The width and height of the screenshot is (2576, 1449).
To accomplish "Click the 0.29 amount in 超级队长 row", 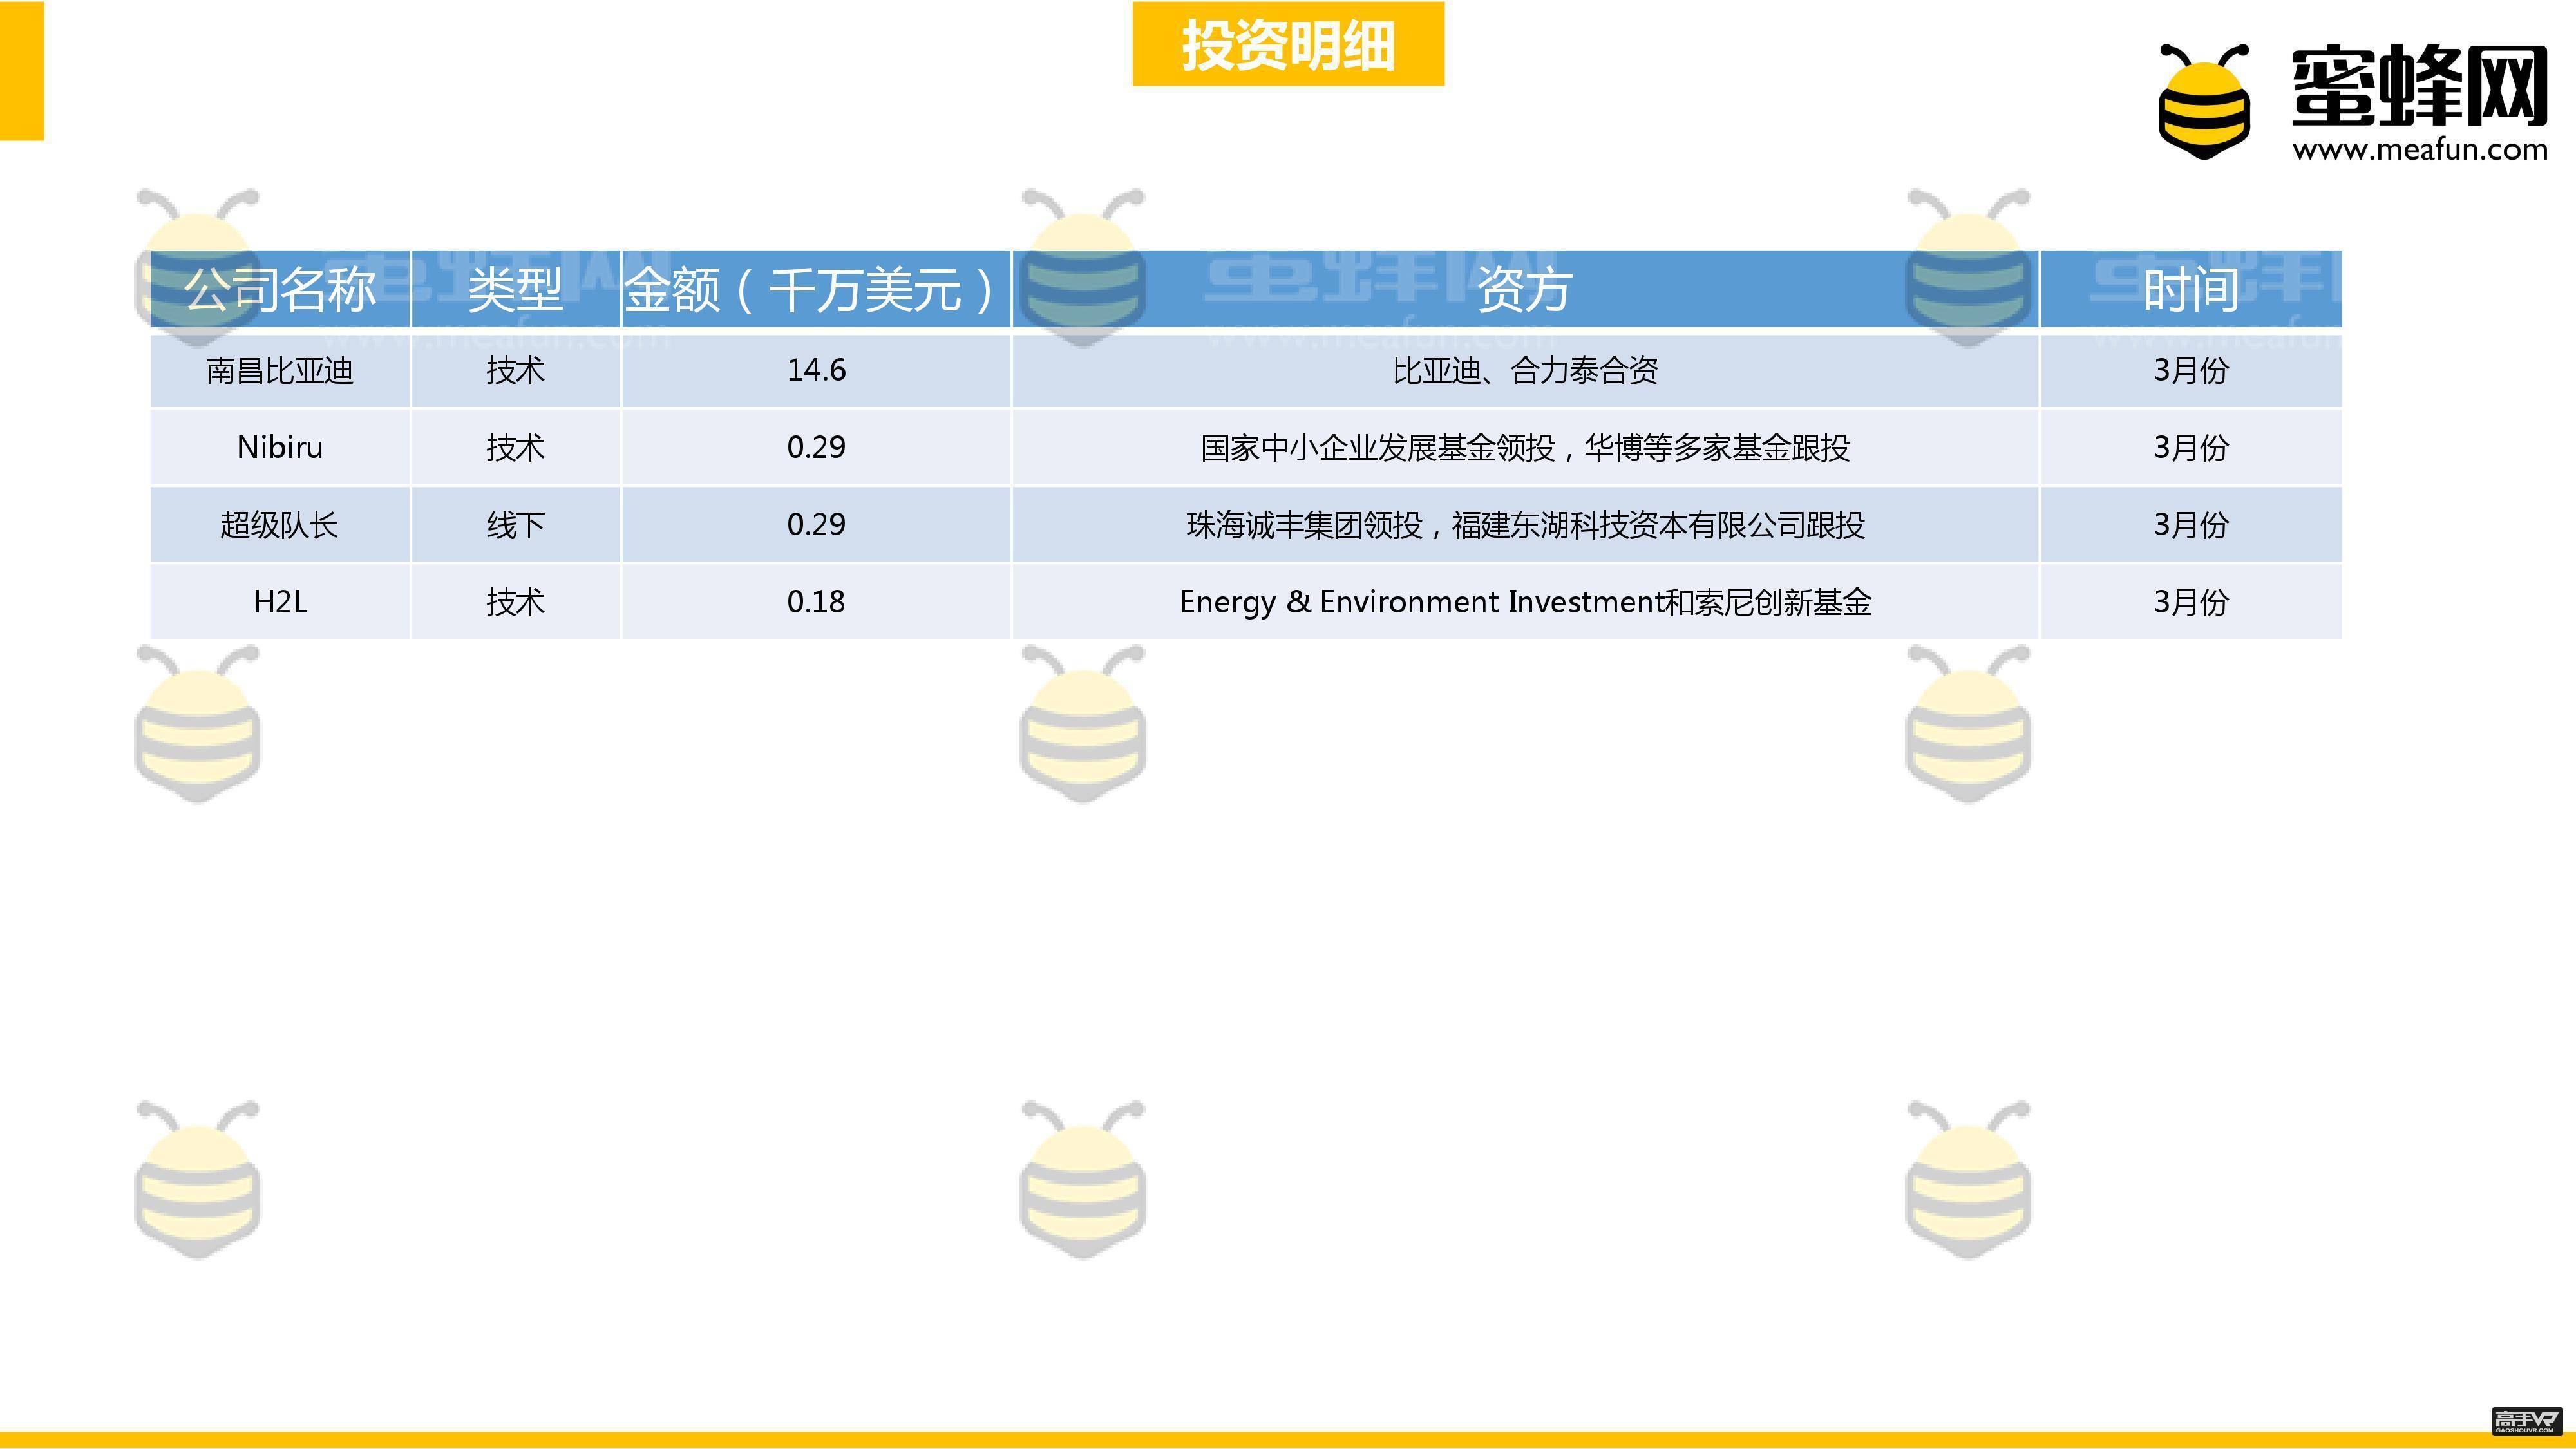I will (816, 524).
